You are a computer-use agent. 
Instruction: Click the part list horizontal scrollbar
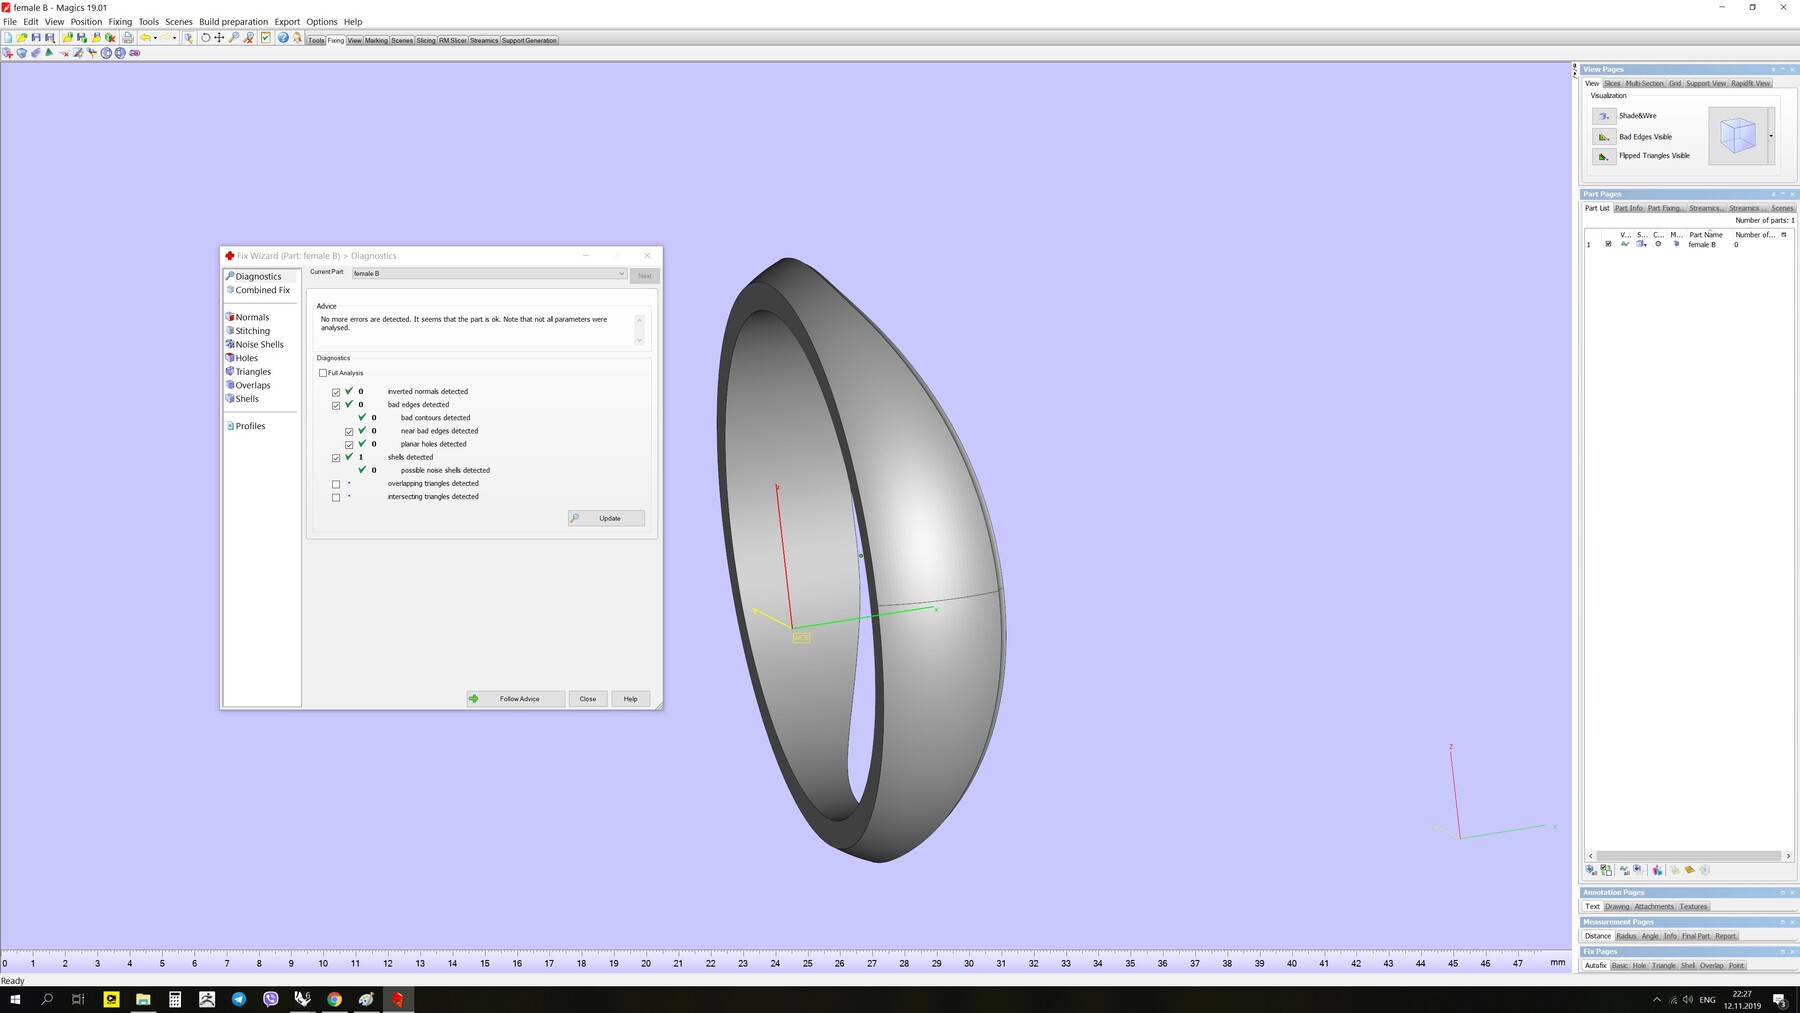[x=1689, y=856]
